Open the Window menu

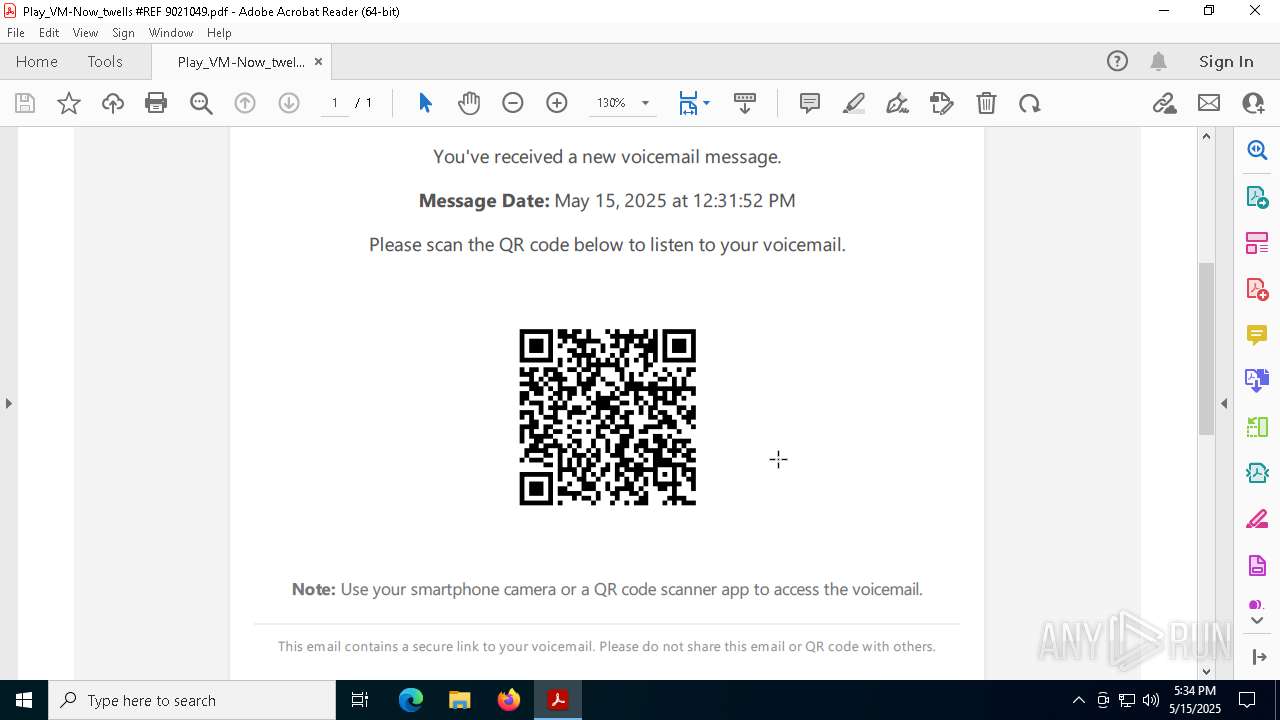click(171, 32)
